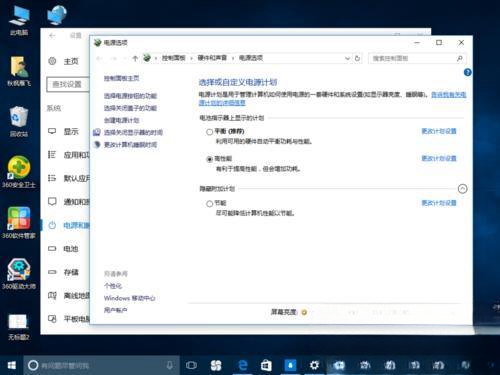
Task: Open 控制面板主页 link
Action: [121, 78]
